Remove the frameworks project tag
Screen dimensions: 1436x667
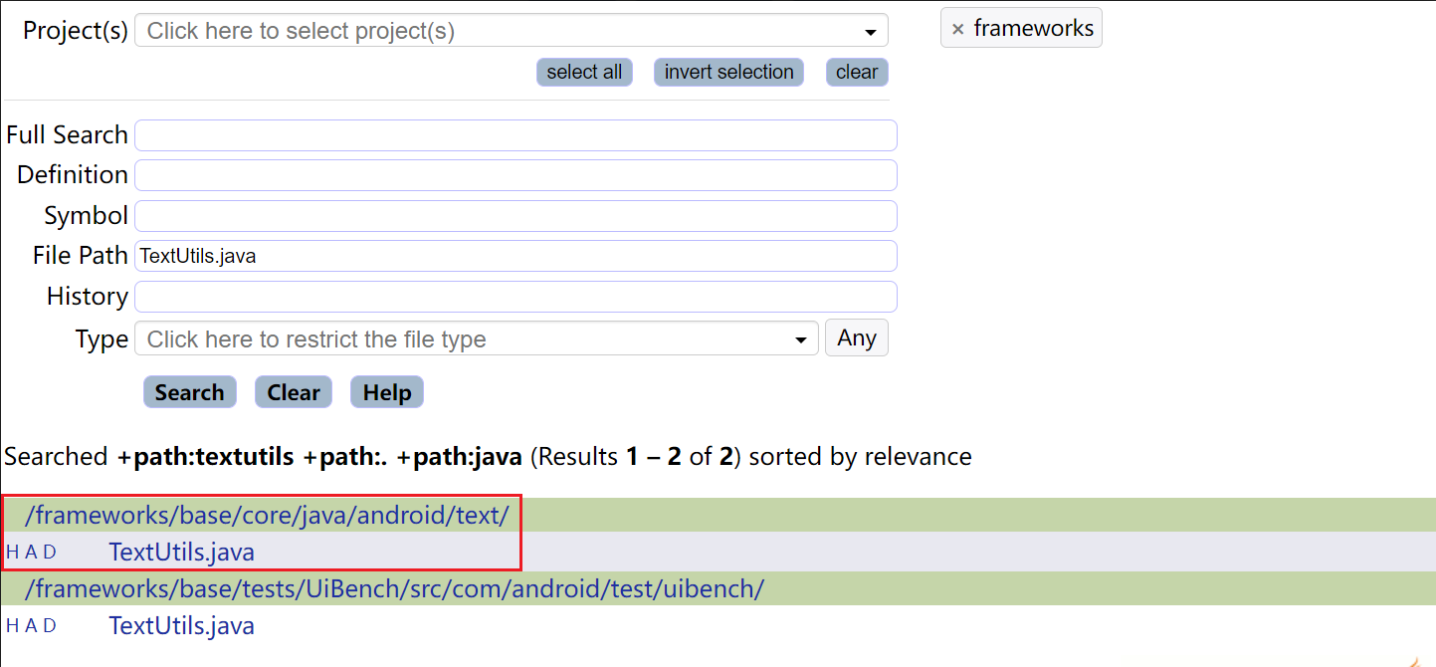pos(957,29)
